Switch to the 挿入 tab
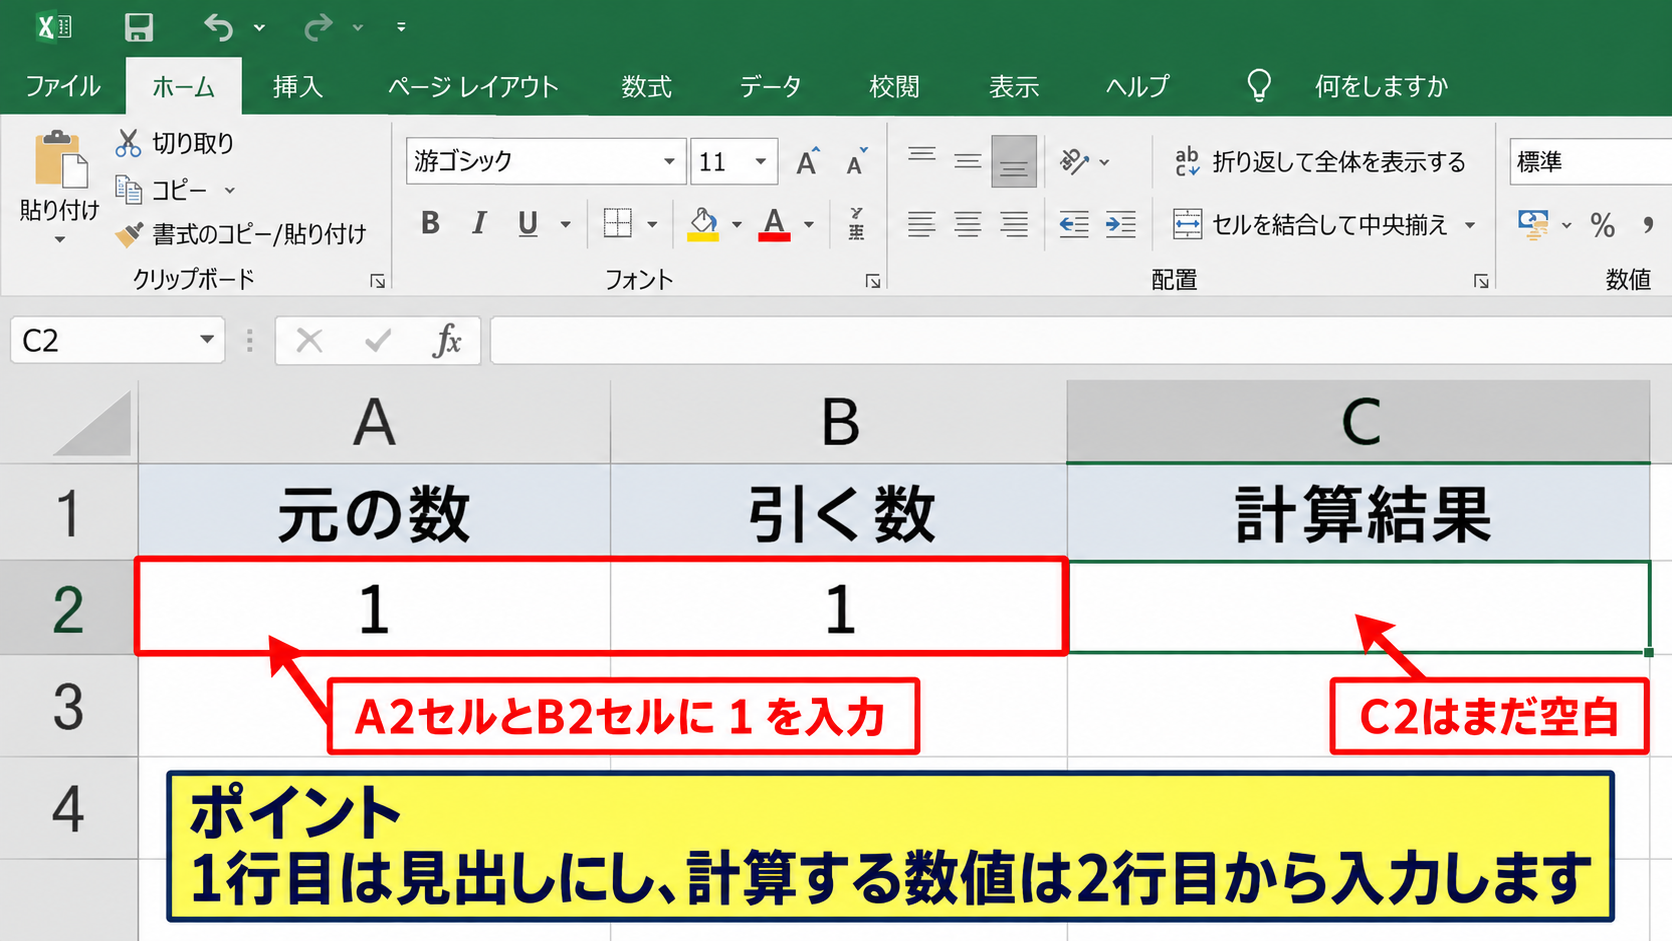 [298, 87]
